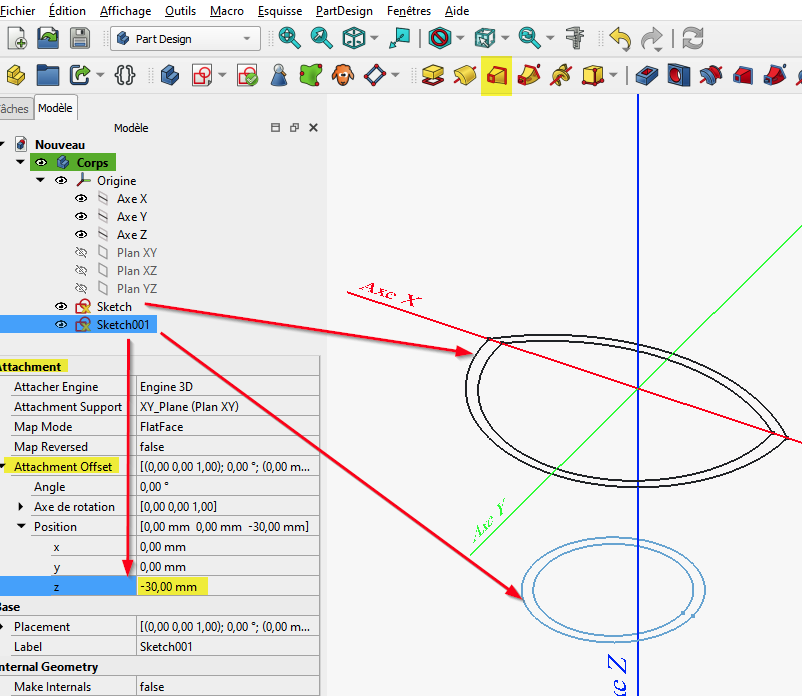802x696 pixels.
Task: Click the curly braces variable set icon
Action: (x=125, y=76)
